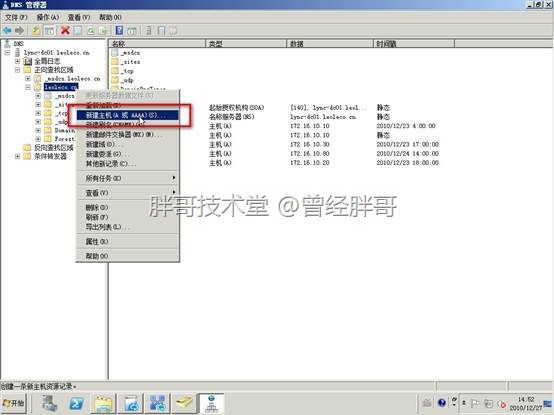This screenshot has height=415, width=554.
Task: Click the help icon in the system tray
Action: click(x=442, y=403)
